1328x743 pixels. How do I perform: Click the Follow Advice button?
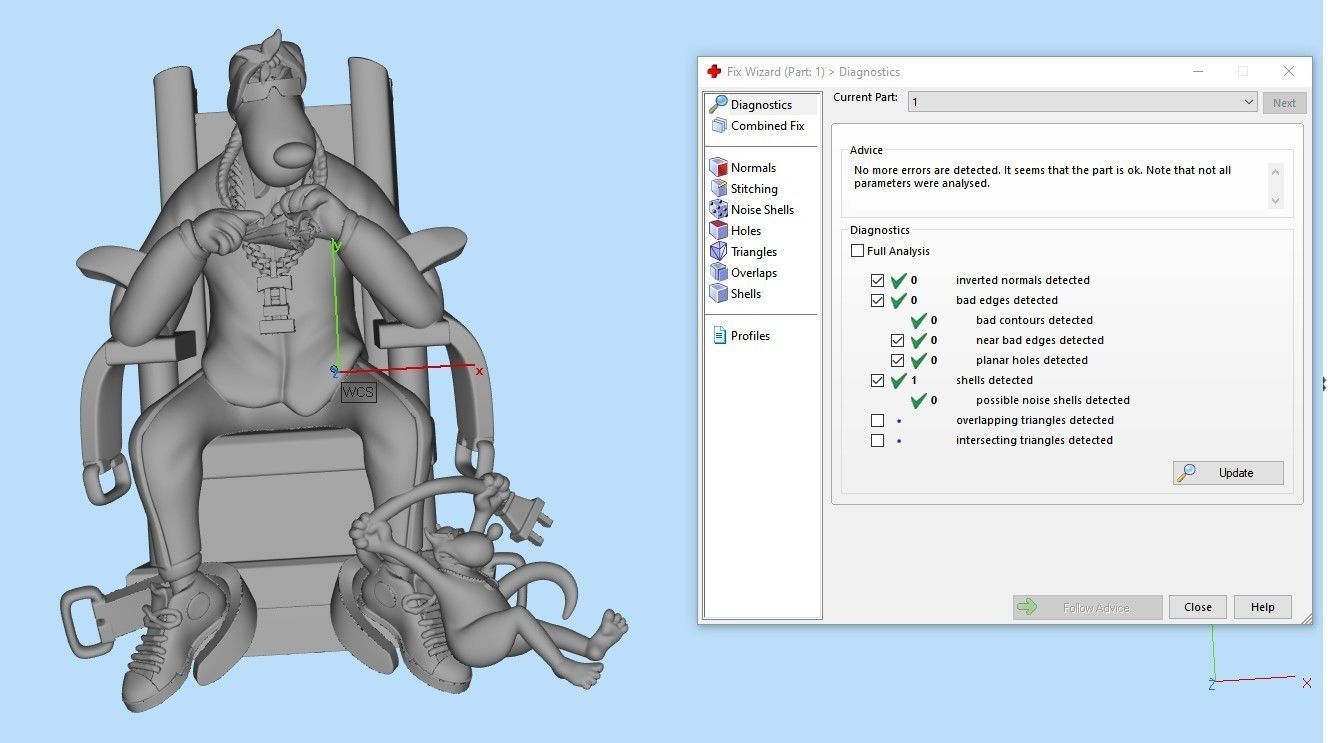1087,607
